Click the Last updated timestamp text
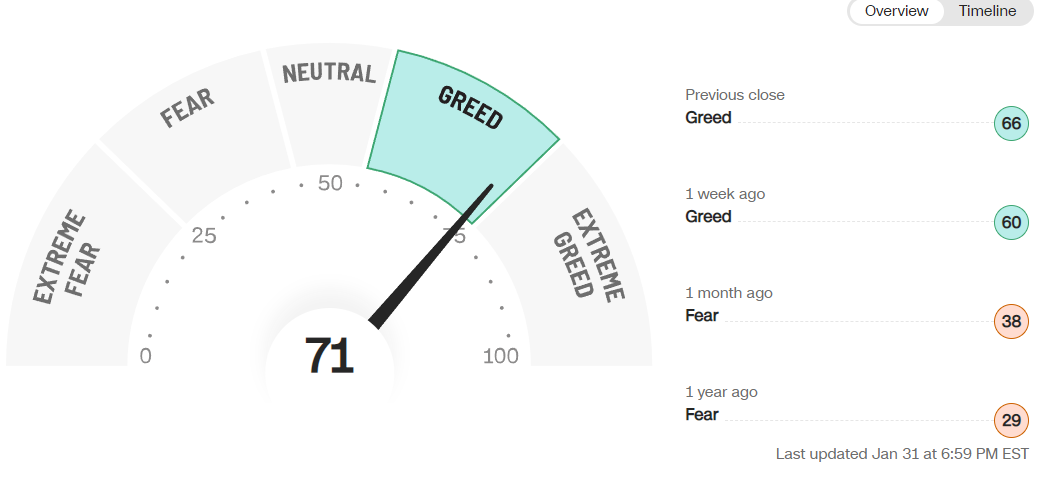The image size is (1051, 500). [x=902, y=454]
